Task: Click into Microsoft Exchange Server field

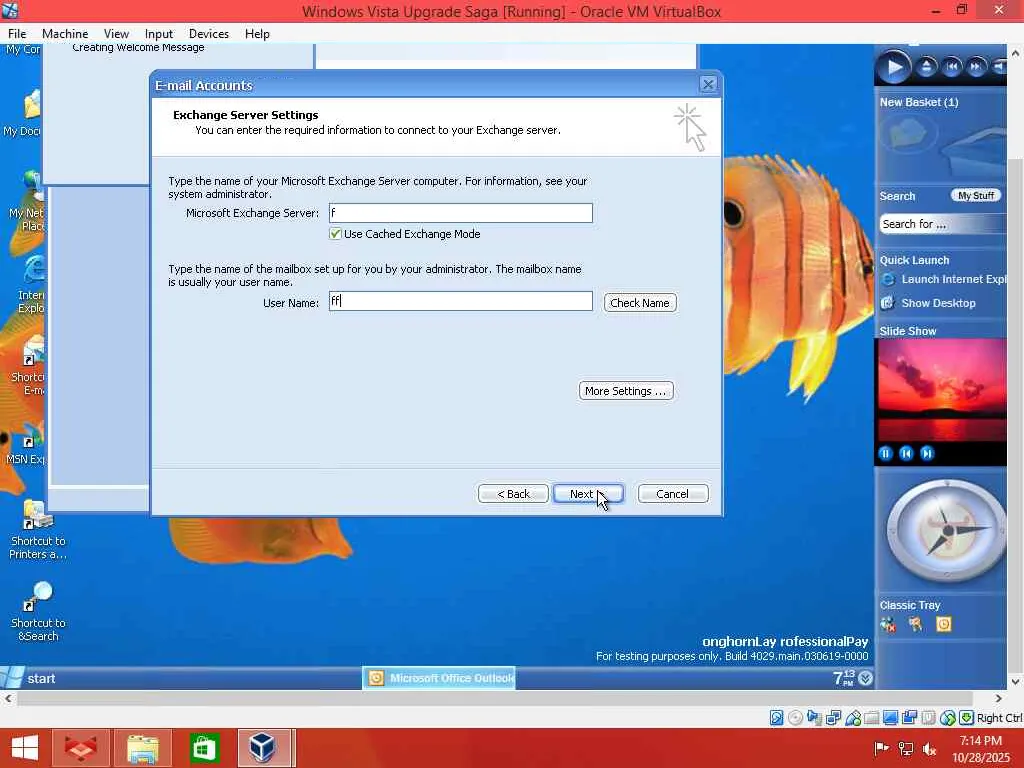Action: tap(460, 213)
